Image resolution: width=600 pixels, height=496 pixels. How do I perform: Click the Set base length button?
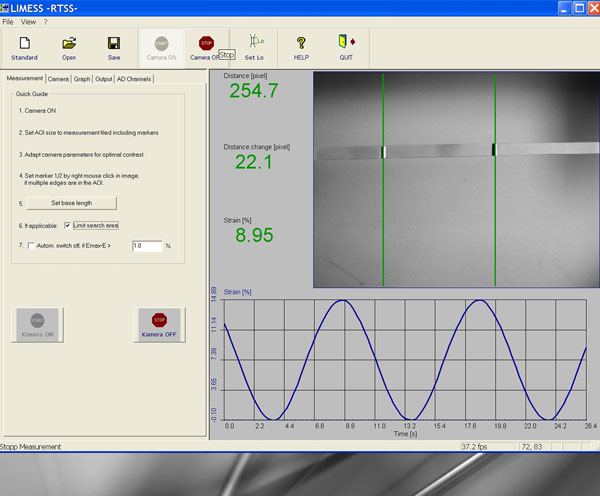pyautogui.click(x=71, y=203)
